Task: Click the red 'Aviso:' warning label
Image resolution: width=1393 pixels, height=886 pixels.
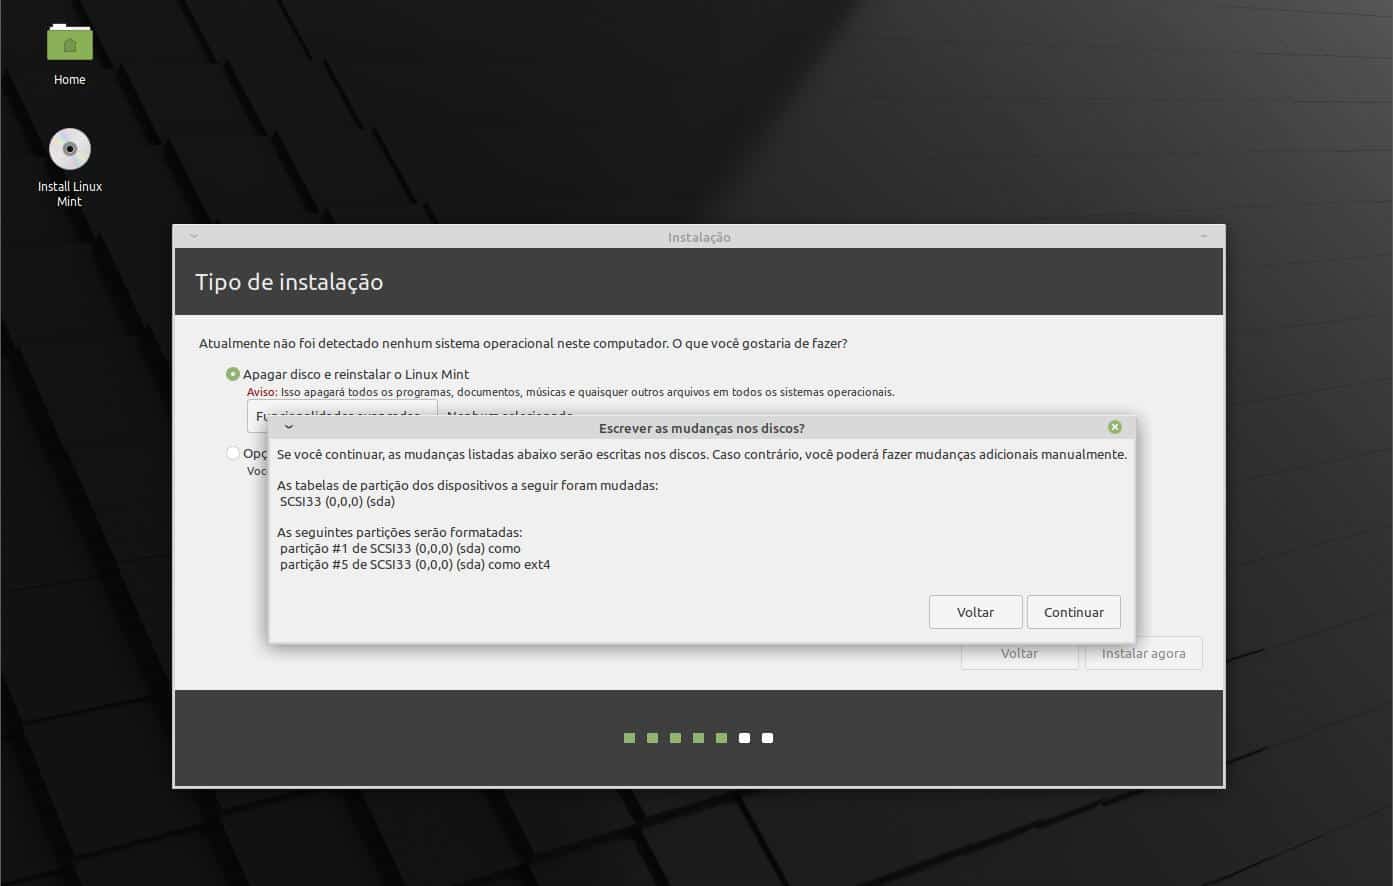Action: pos(262,392)
